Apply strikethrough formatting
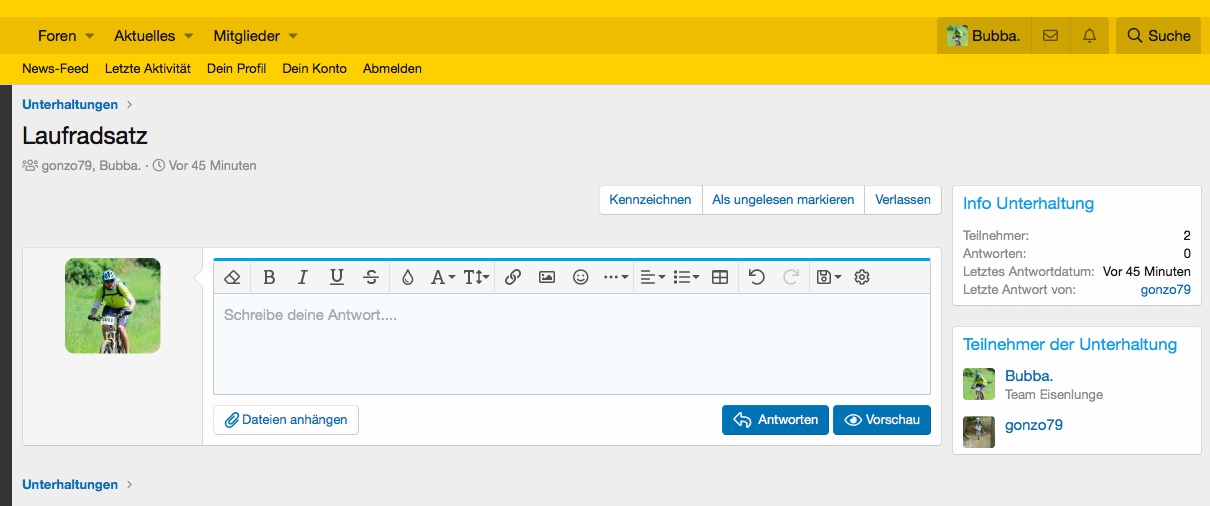The height and width of the screenshot is (506, 1210). (x=371, y=277)
